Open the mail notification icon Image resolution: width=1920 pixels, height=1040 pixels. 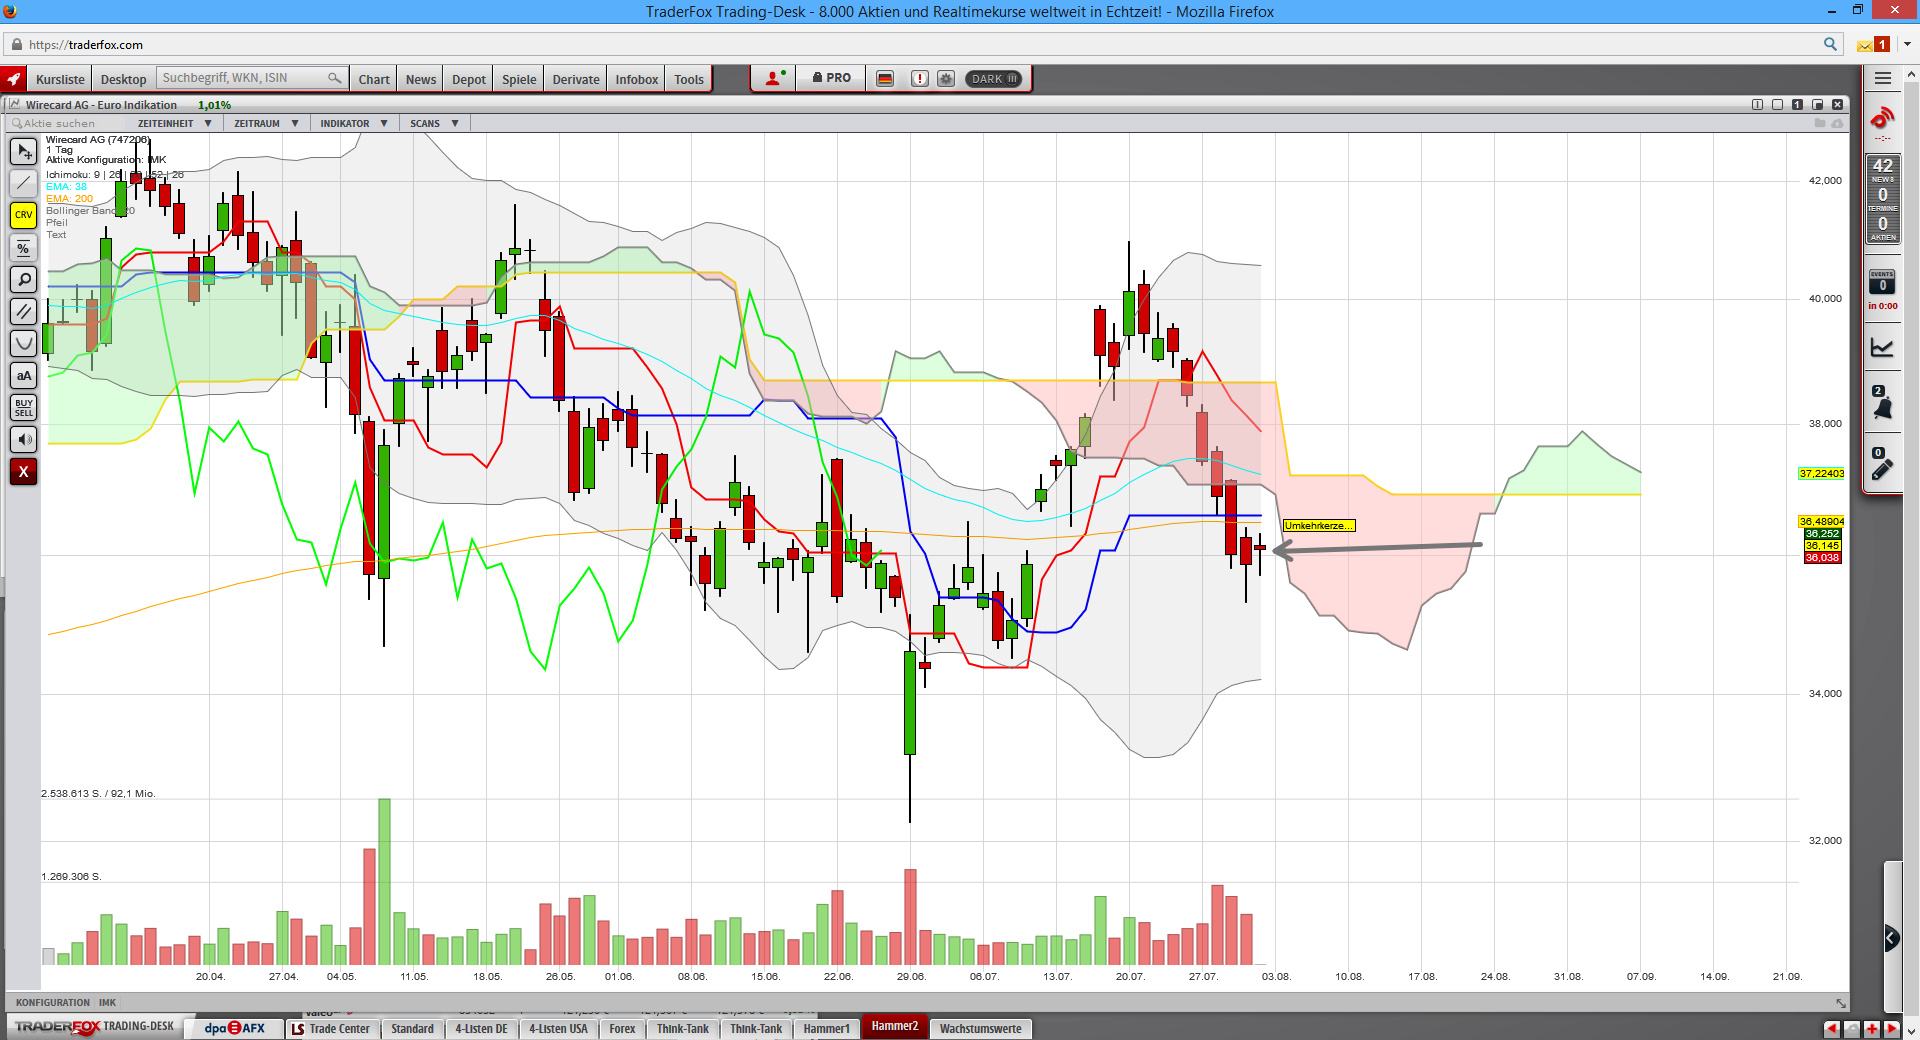[x=1872, y=44]
